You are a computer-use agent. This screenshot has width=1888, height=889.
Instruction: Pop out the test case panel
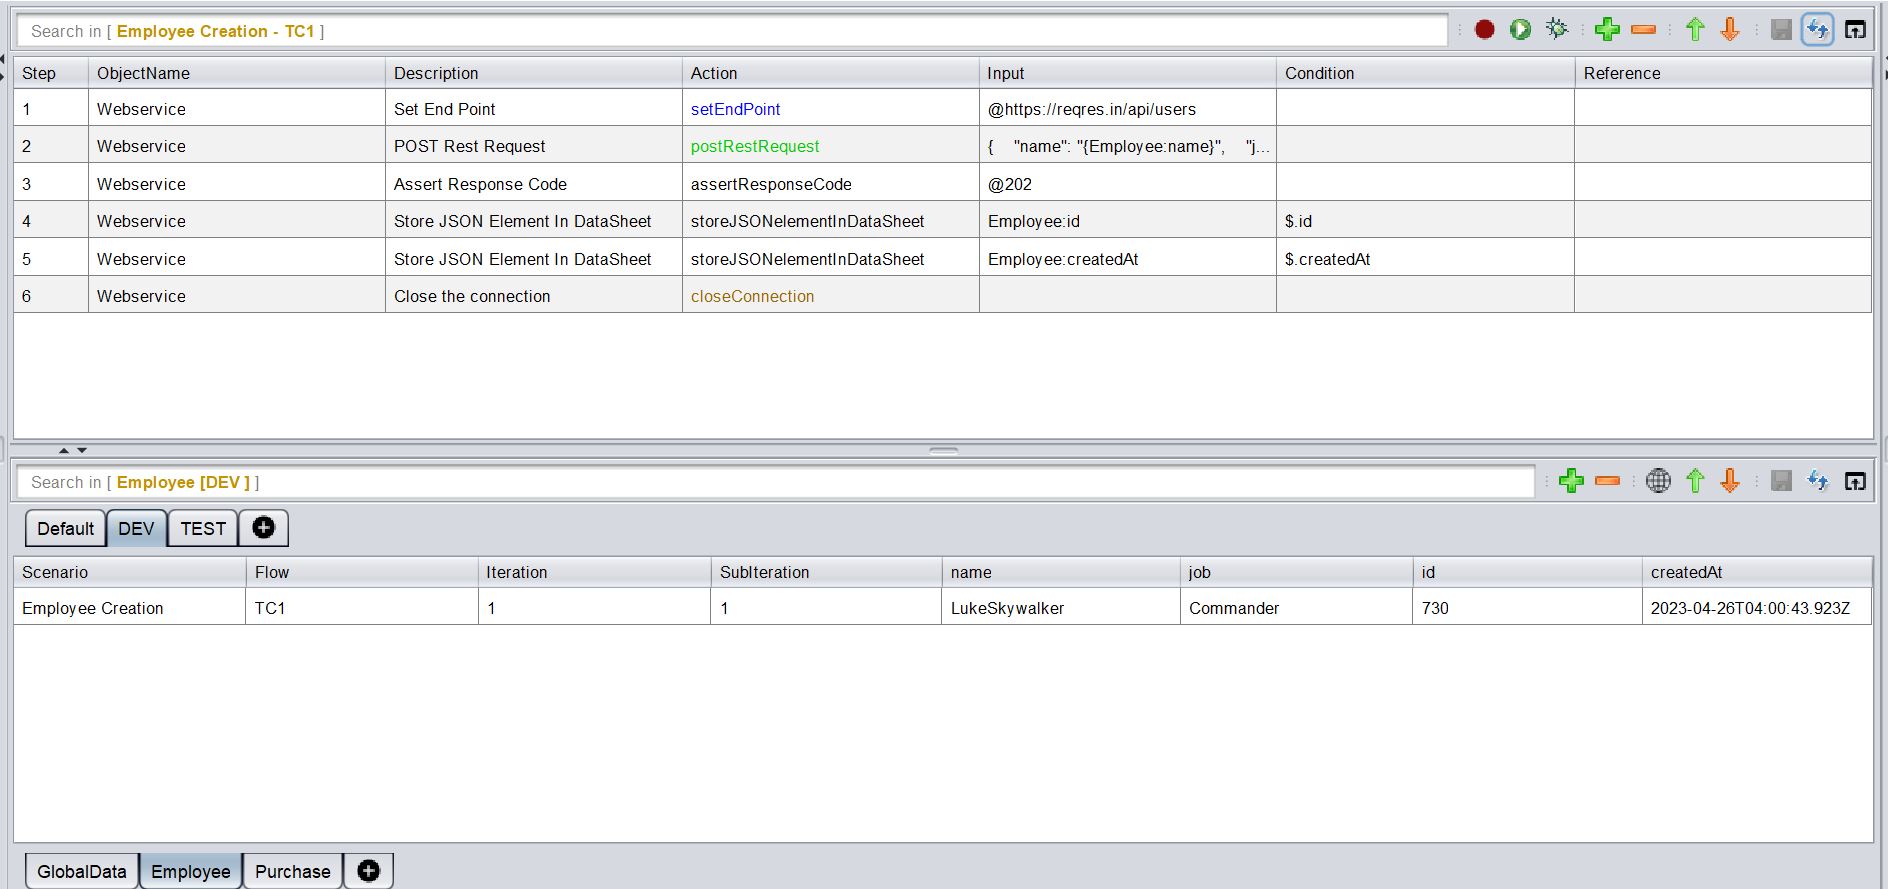tap(1855, 30)
